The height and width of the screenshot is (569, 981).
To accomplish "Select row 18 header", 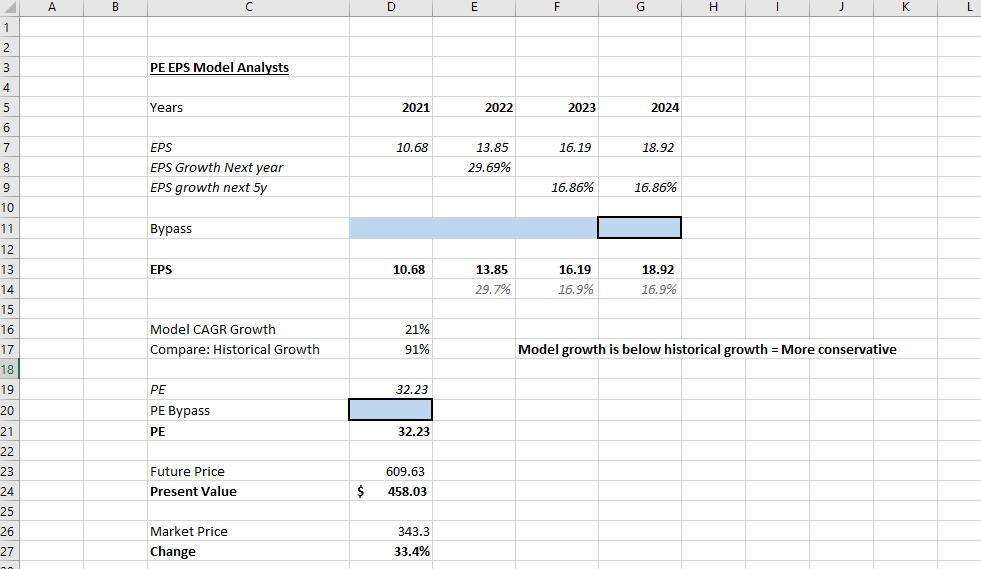I will (x=9, y=369).
